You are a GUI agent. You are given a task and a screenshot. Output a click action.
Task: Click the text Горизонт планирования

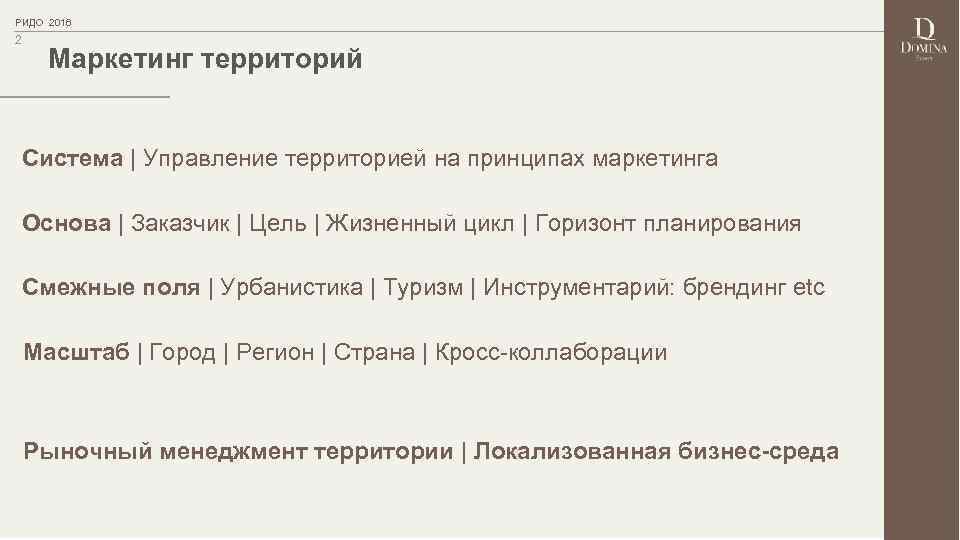668,223
